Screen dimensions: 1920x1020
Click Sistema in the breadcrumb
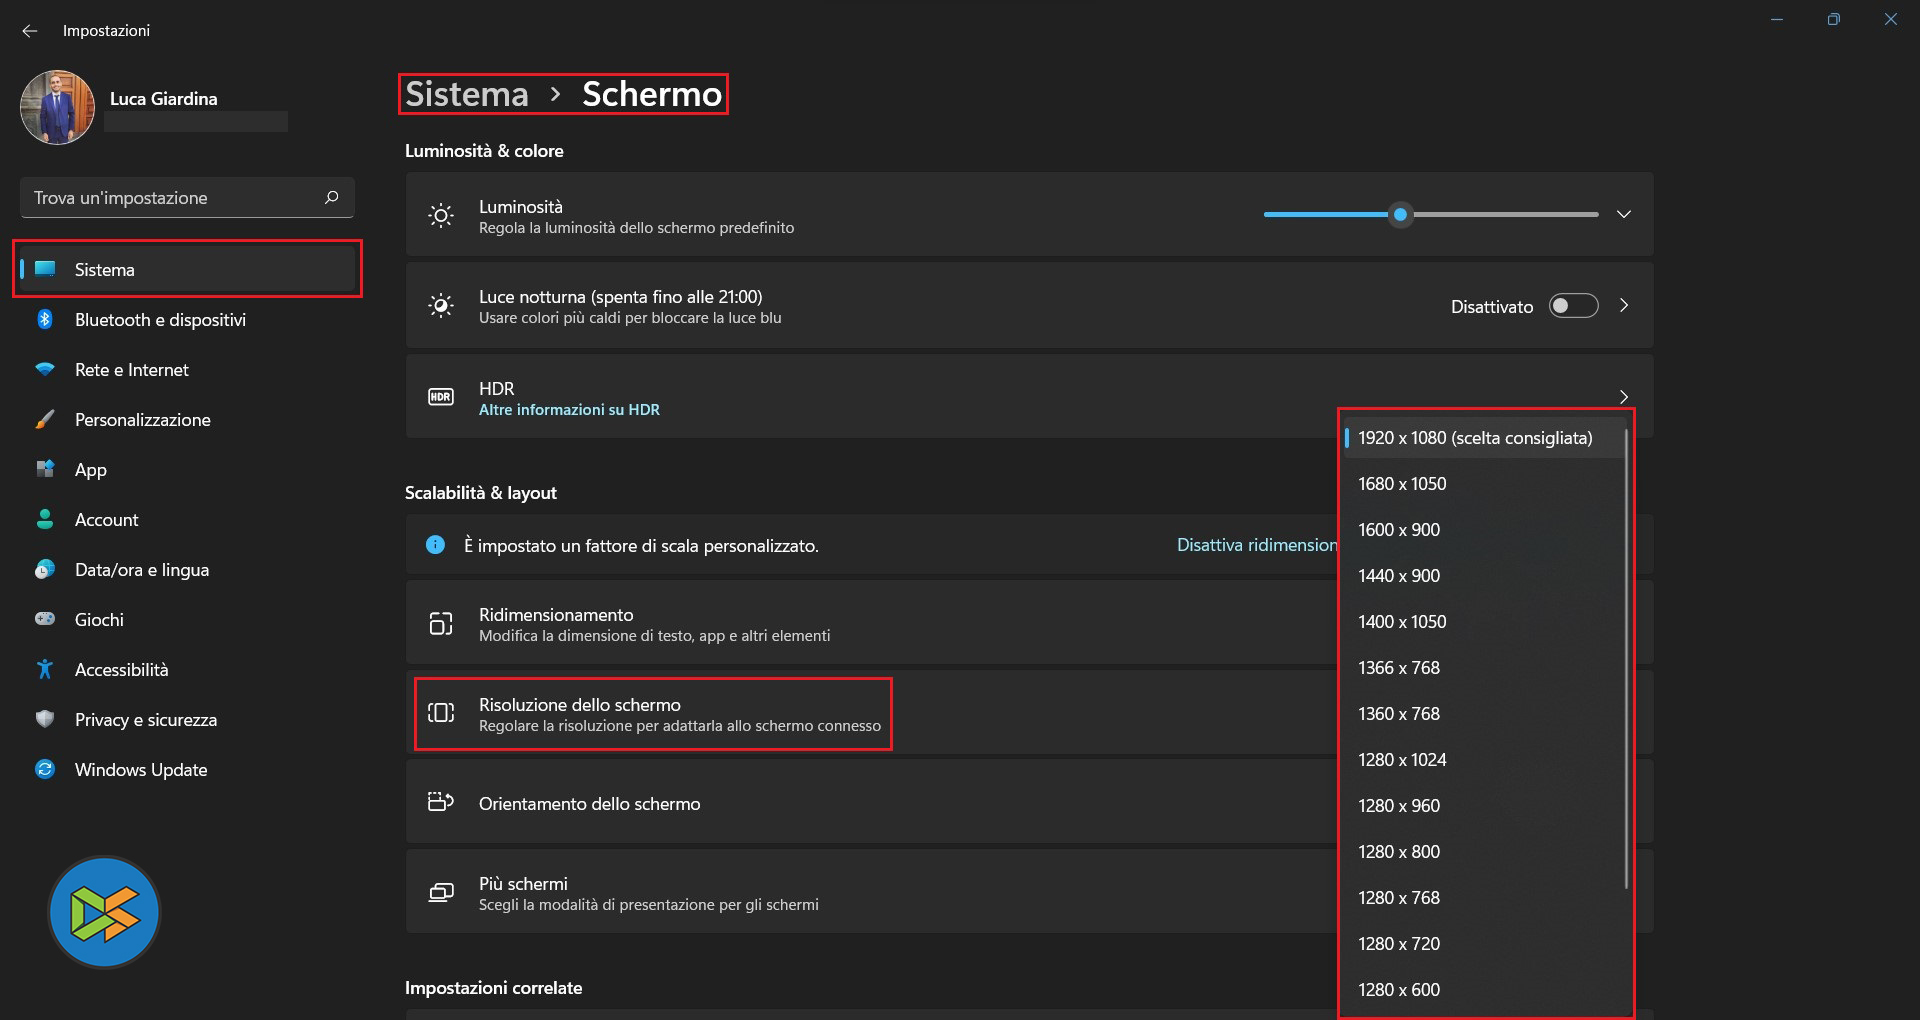(466, 94)
